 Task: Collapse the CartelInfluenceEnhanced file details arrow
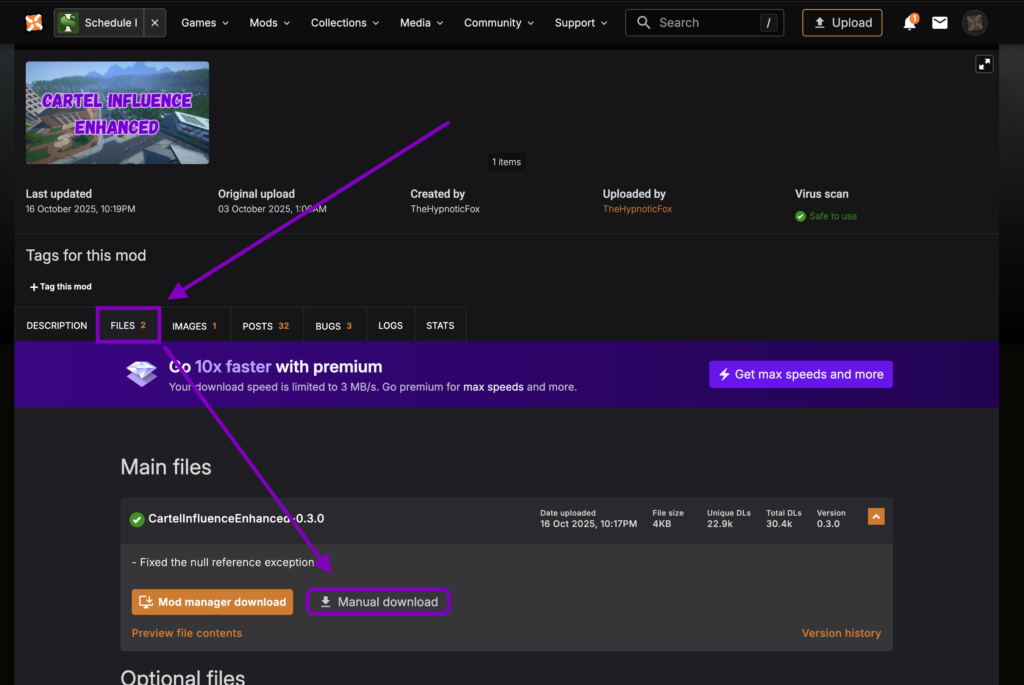(876, 517)
